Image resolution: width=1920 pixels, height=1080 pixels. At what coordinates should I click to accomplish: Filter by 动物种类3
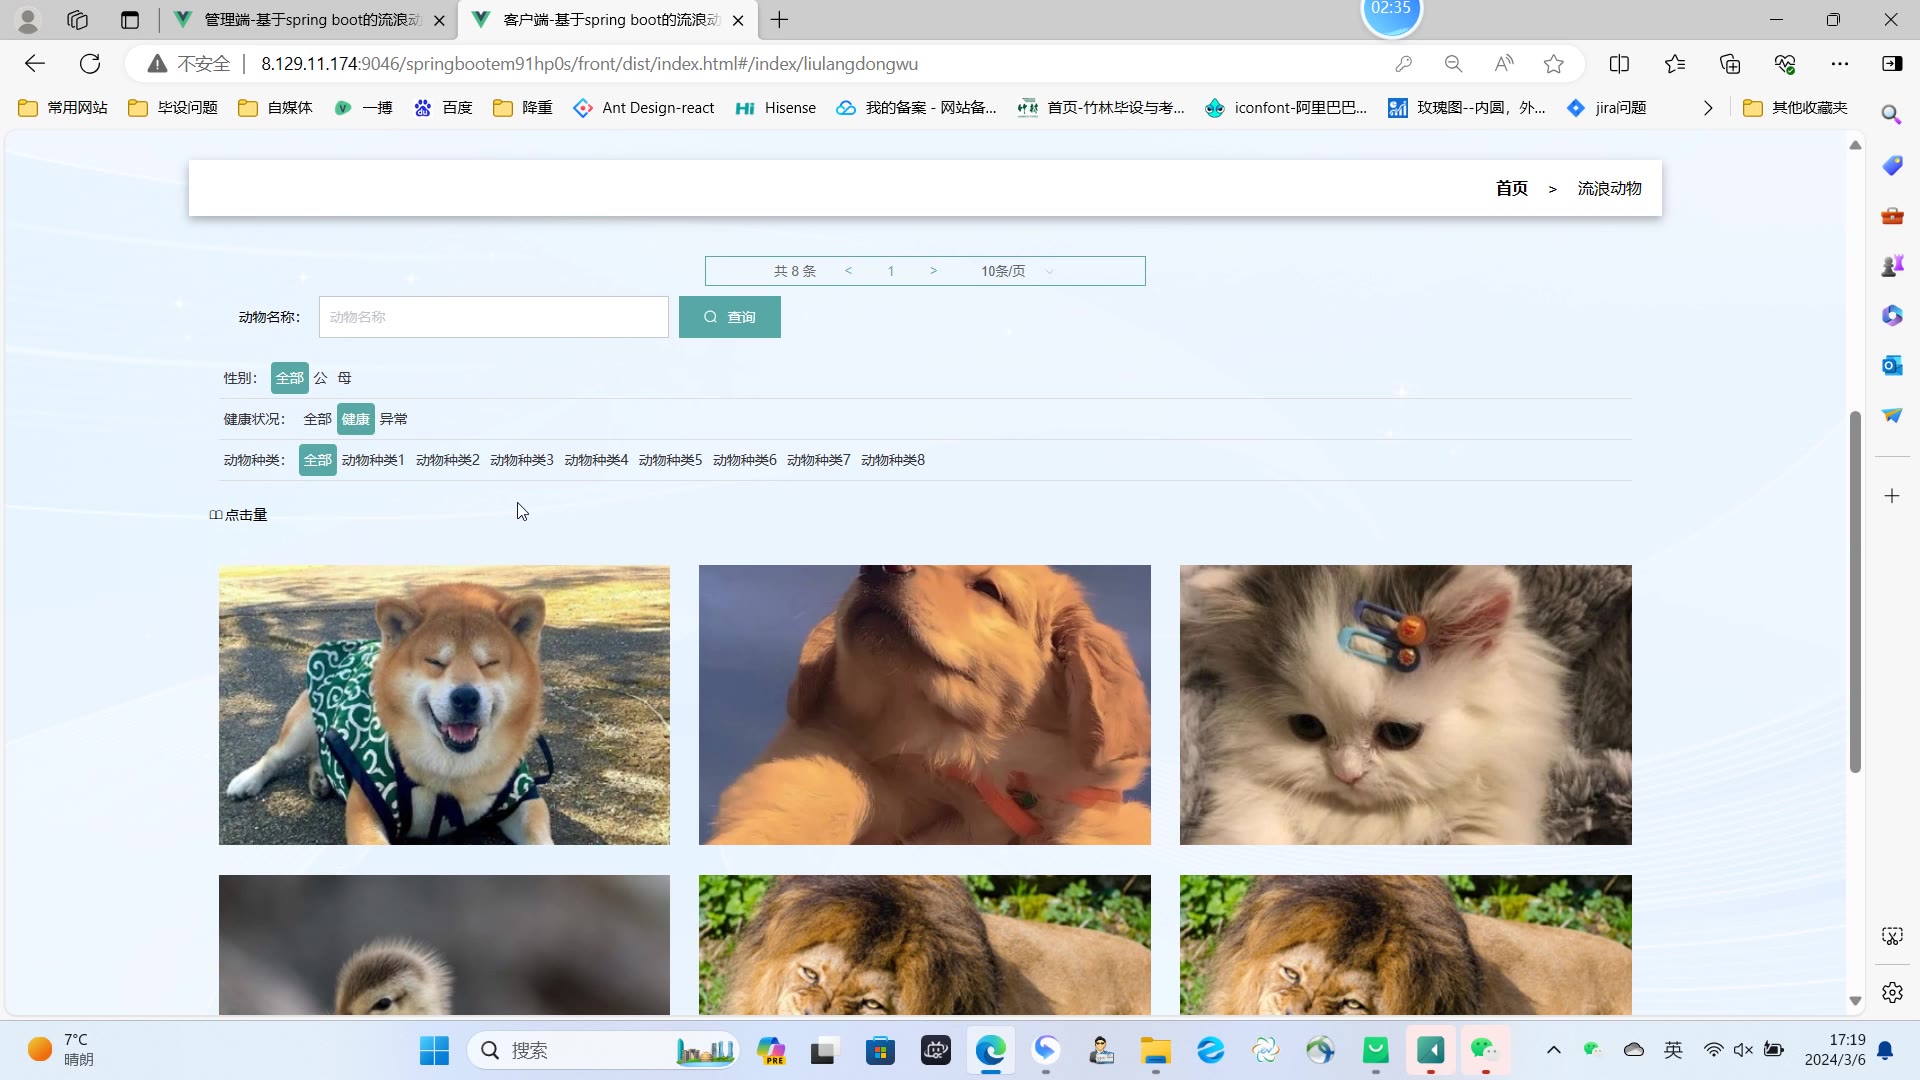[521, 460]
